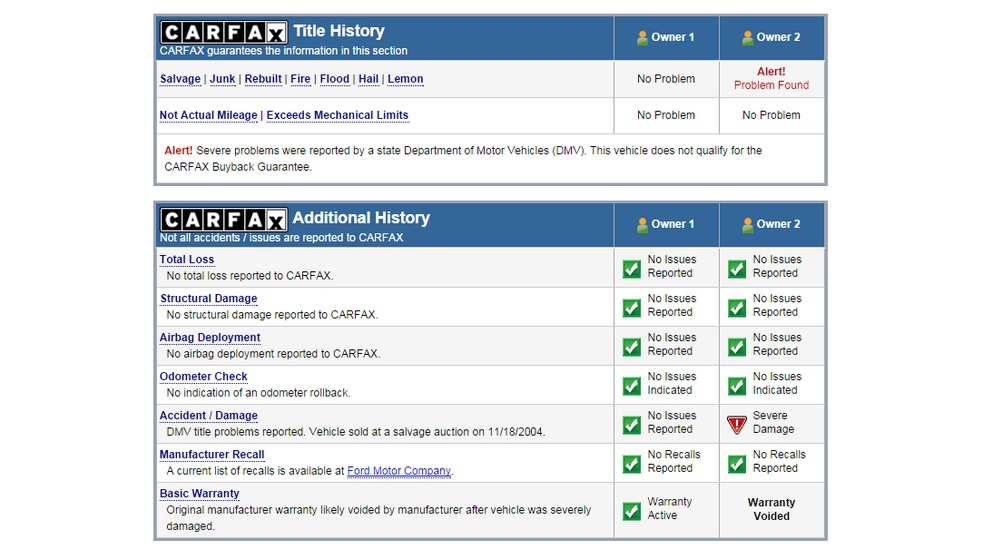Click the Owner 1 person icon in Additional History
Image resolution: width=995 pixels, height=550 pixels.
(643, 225)
